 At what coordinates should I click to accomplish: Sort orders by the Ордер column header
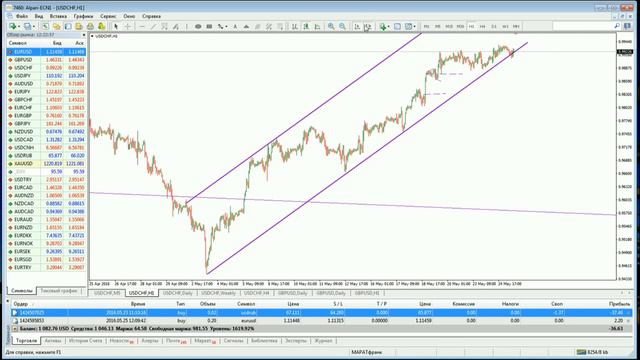(x=21, y=304)
